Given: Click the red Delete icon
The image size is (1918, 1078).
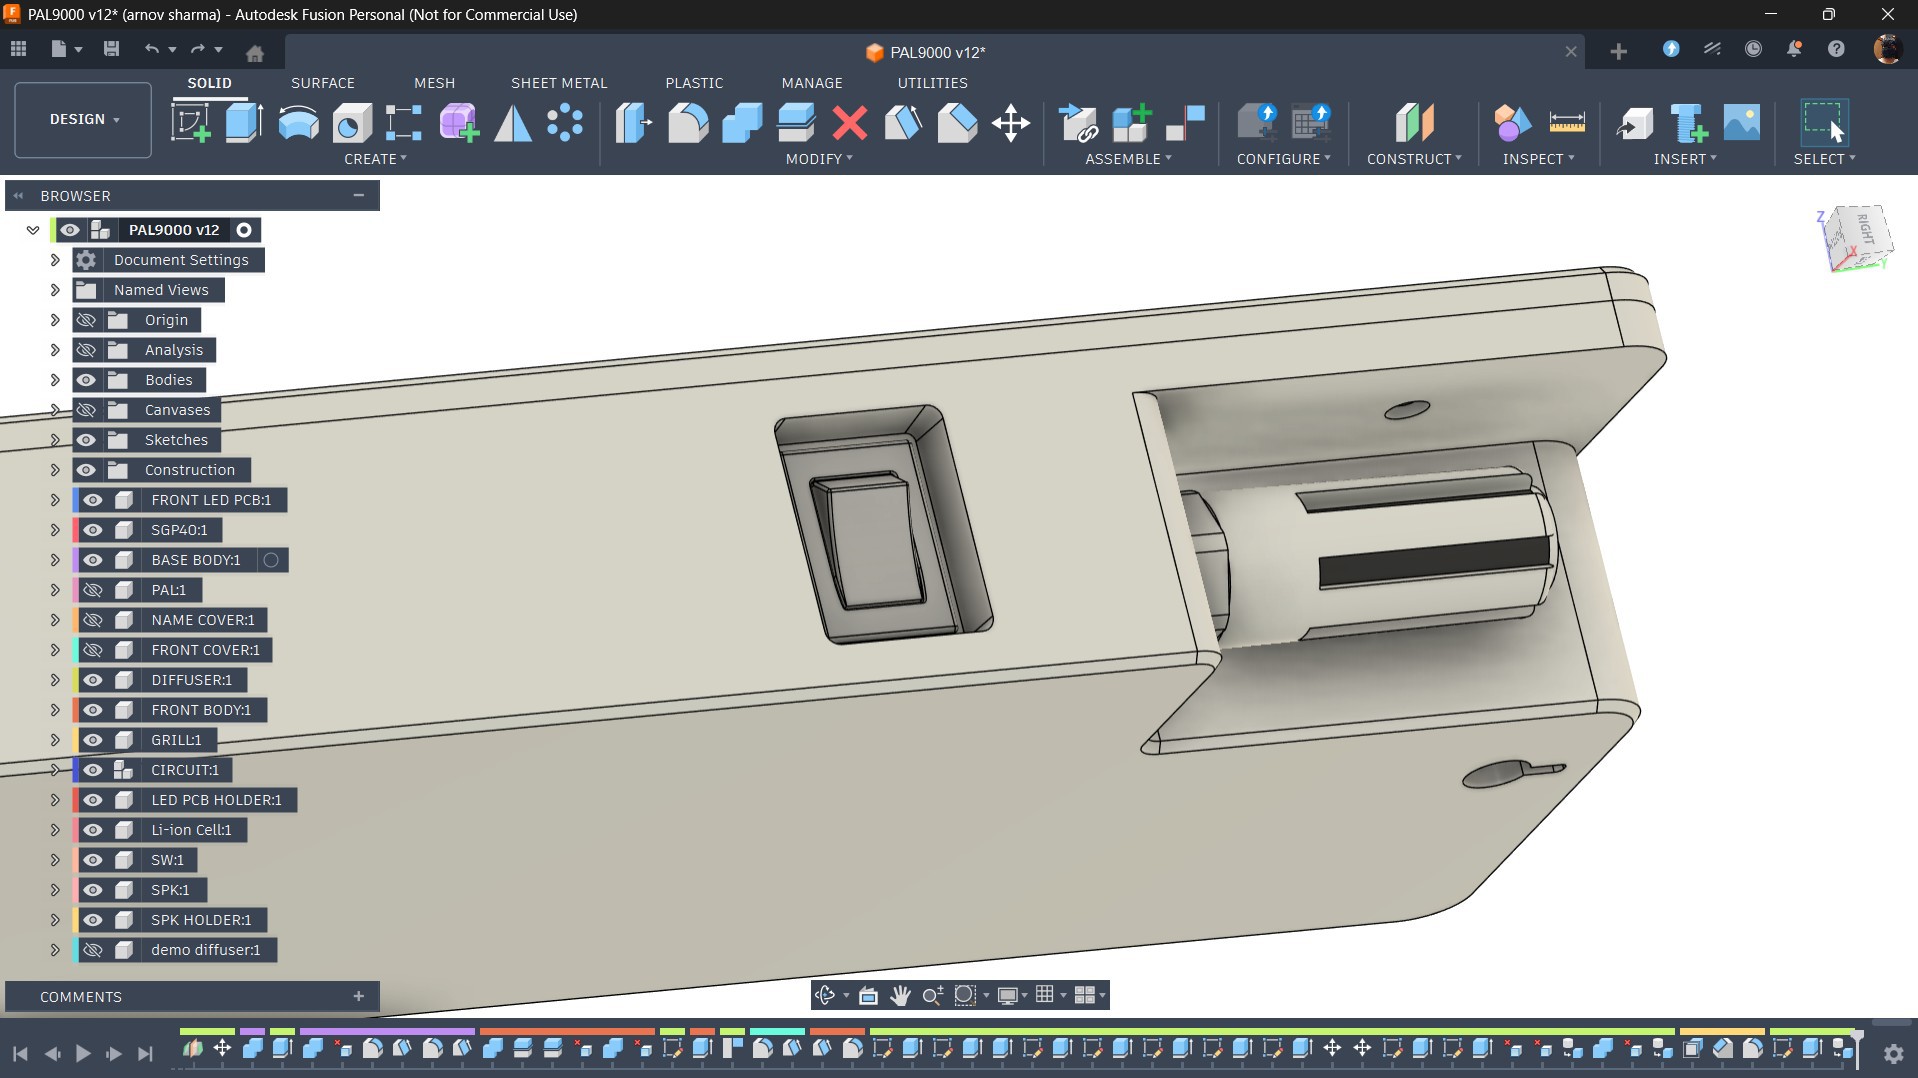Looking at the screenshot, I should (x=849, y=123).
